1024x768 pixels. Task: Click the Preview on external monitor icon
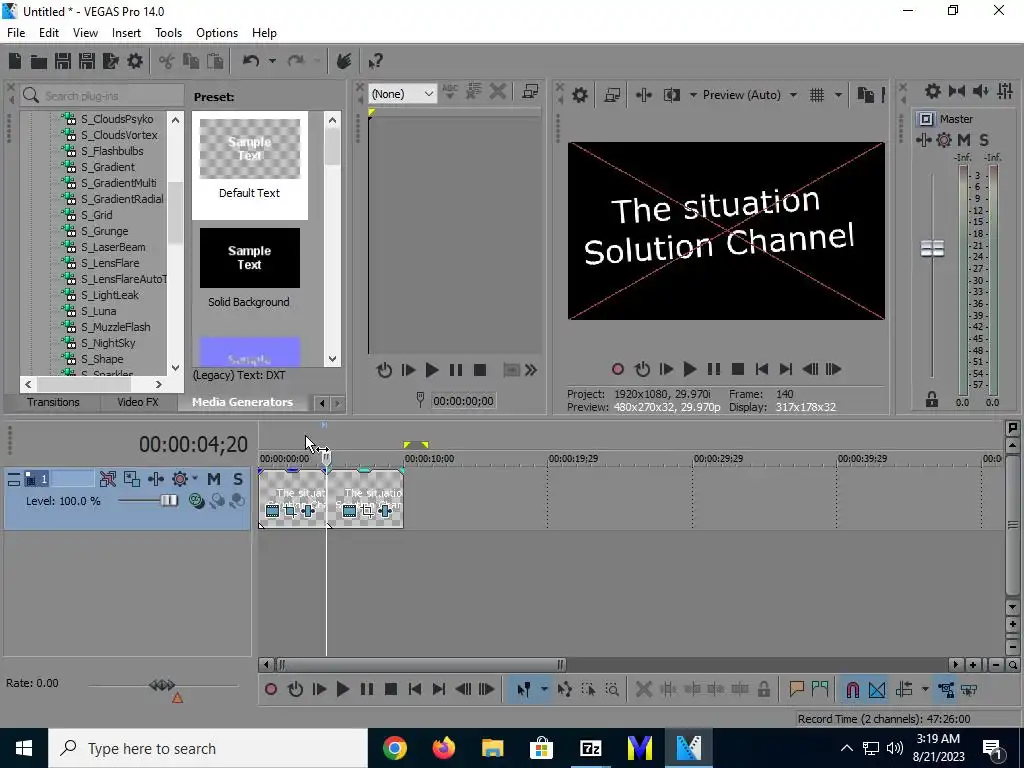click(612, 95)
